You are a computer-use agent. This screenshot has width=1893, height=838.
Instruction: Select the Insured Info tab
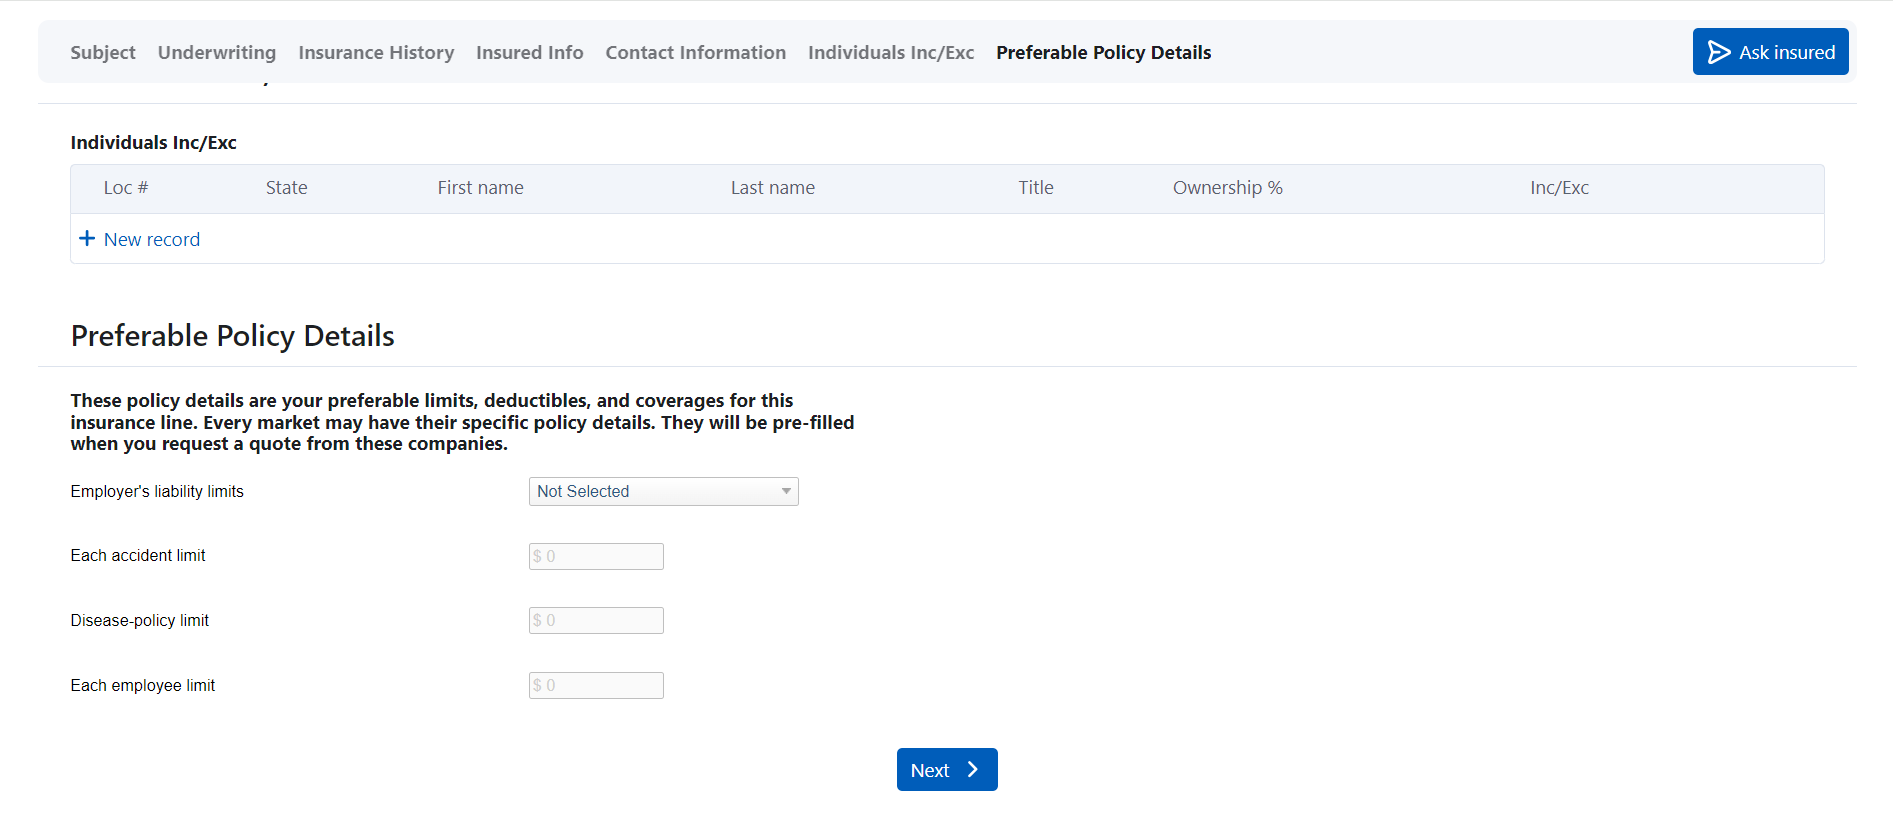tap(529, 53)
